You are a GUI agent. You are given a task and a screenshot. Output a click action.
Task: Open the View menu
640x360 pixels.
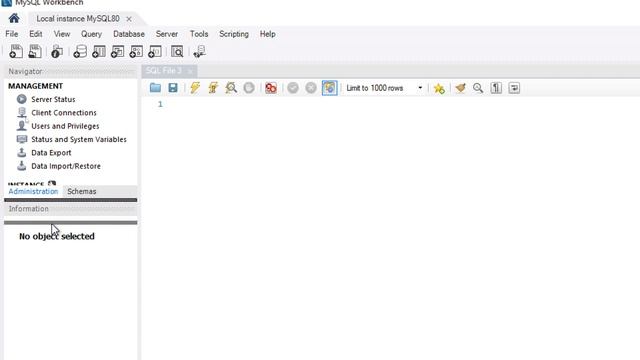(62, 34)
